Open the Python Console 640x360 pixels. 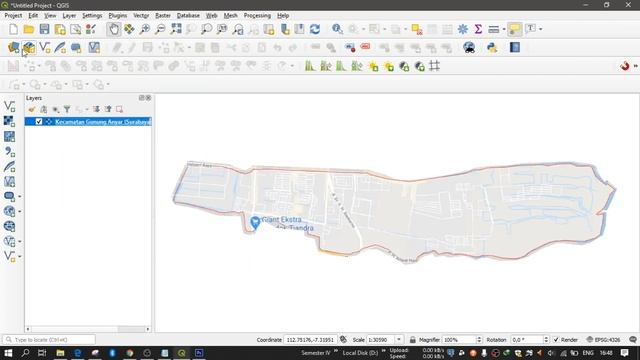[492, 47]
